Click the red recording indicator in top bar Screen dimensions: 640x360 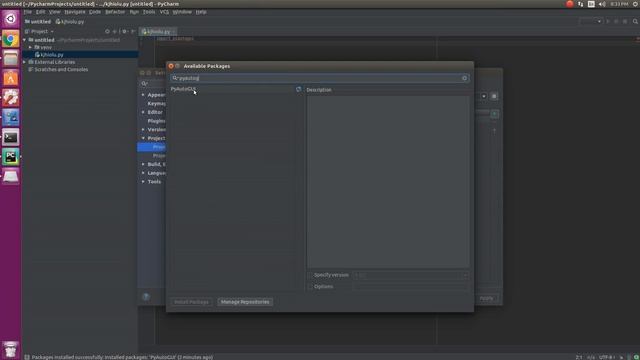[x=569, y=4]
